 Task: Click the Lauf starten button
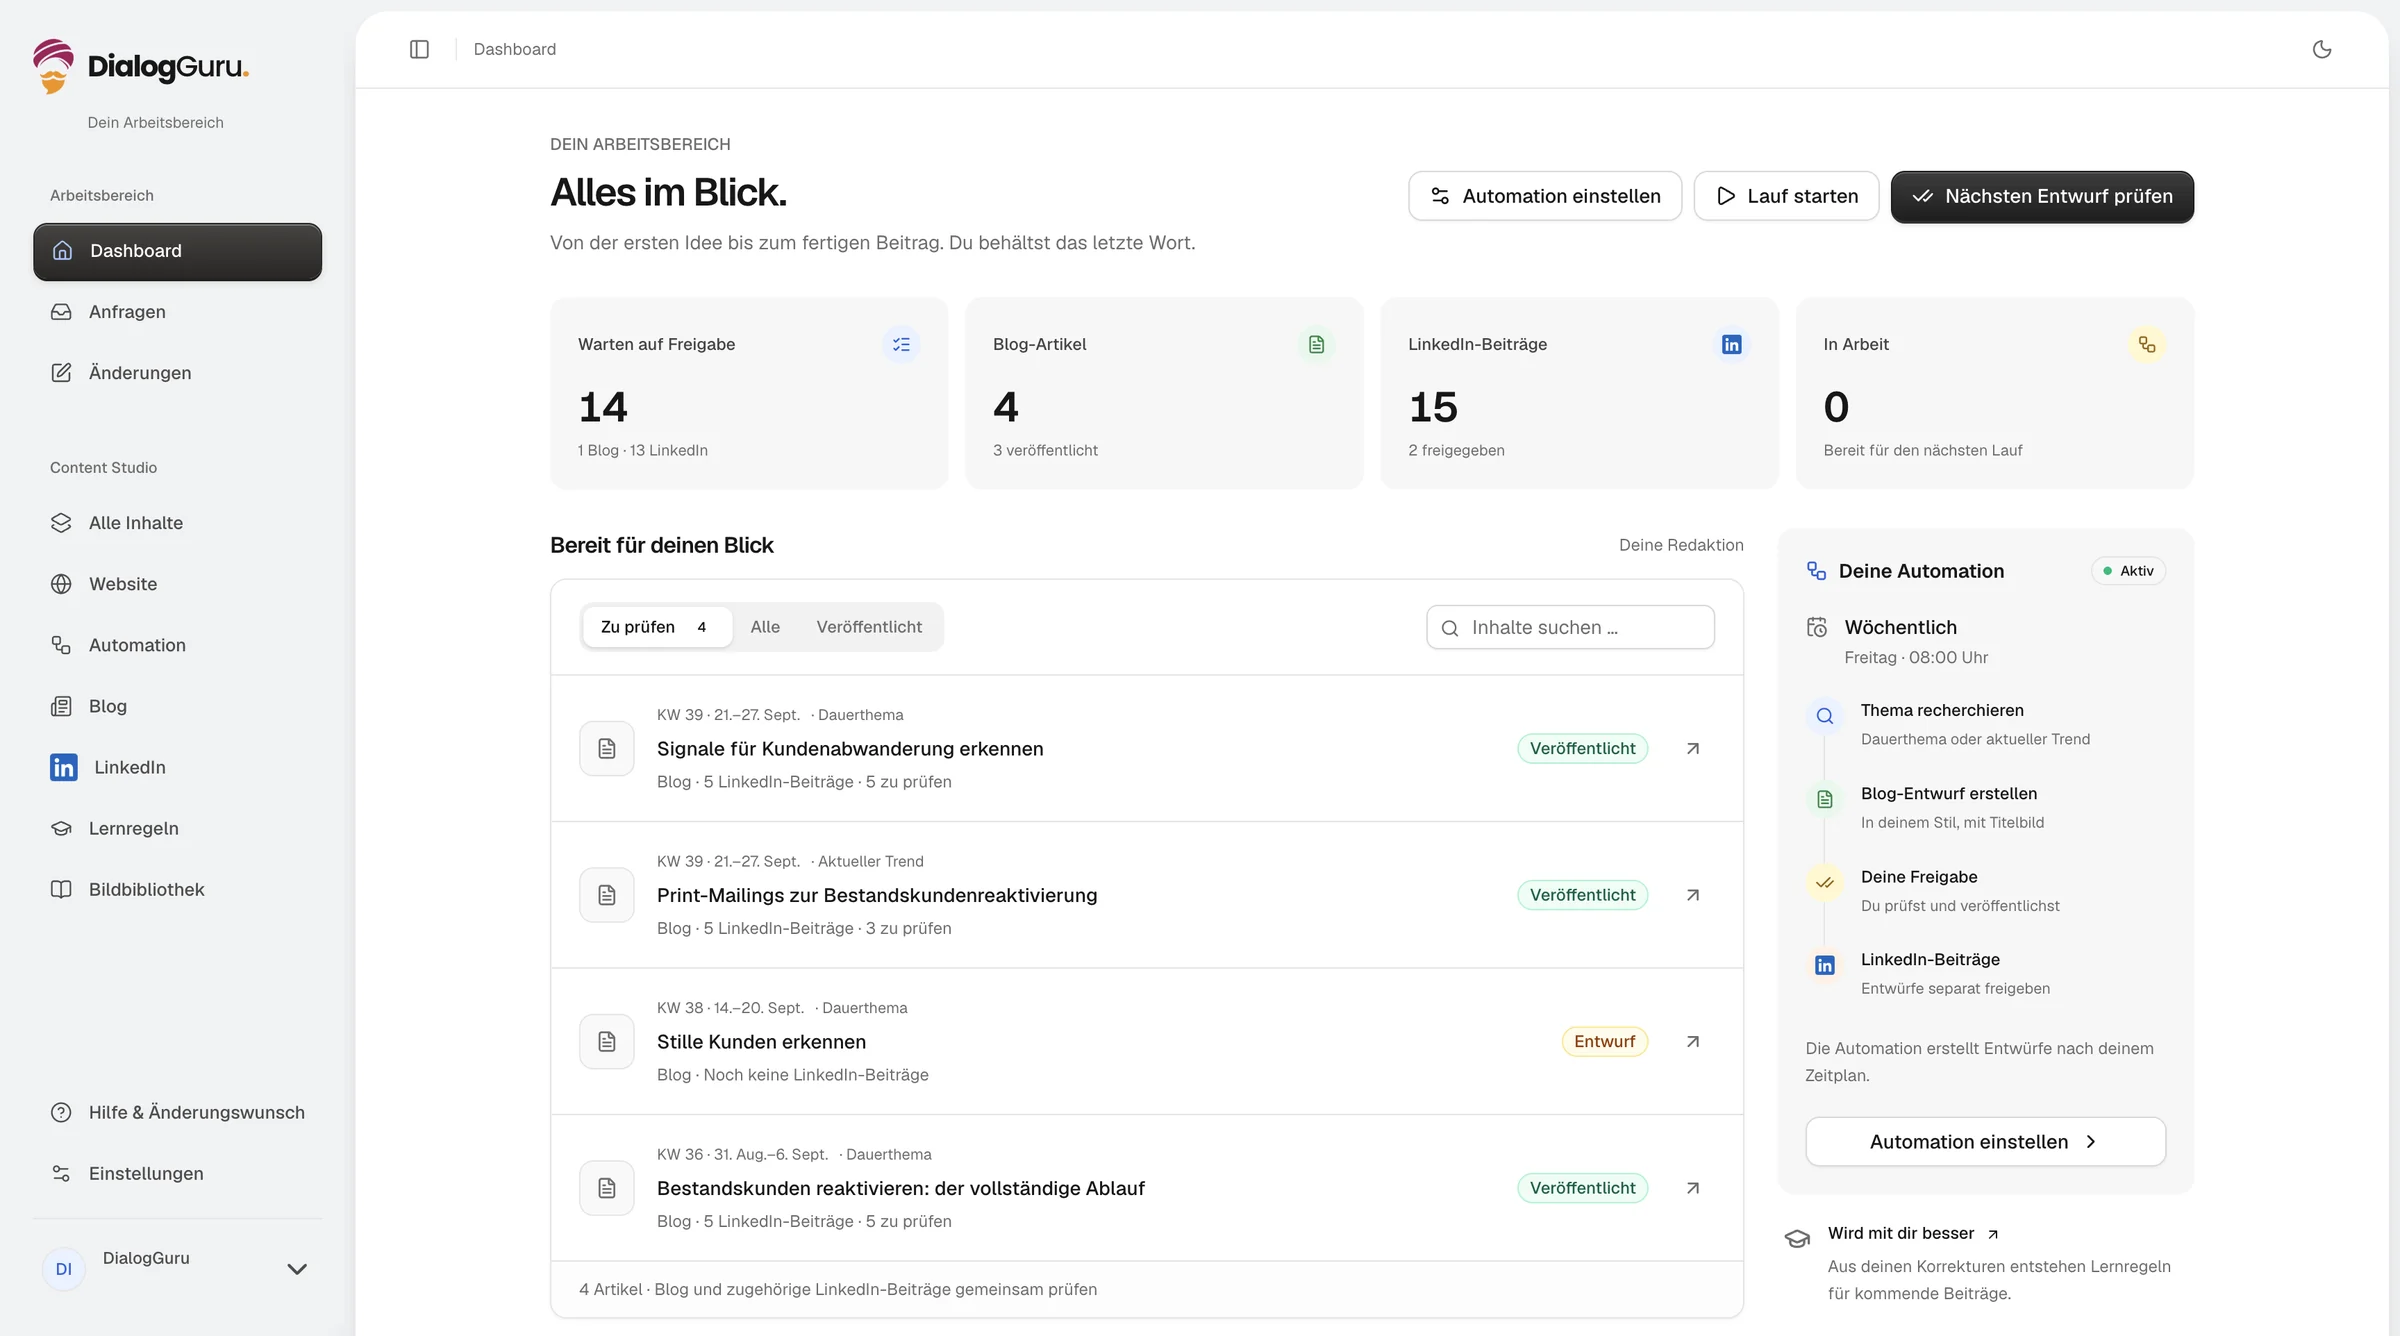tap(1786, 196)
